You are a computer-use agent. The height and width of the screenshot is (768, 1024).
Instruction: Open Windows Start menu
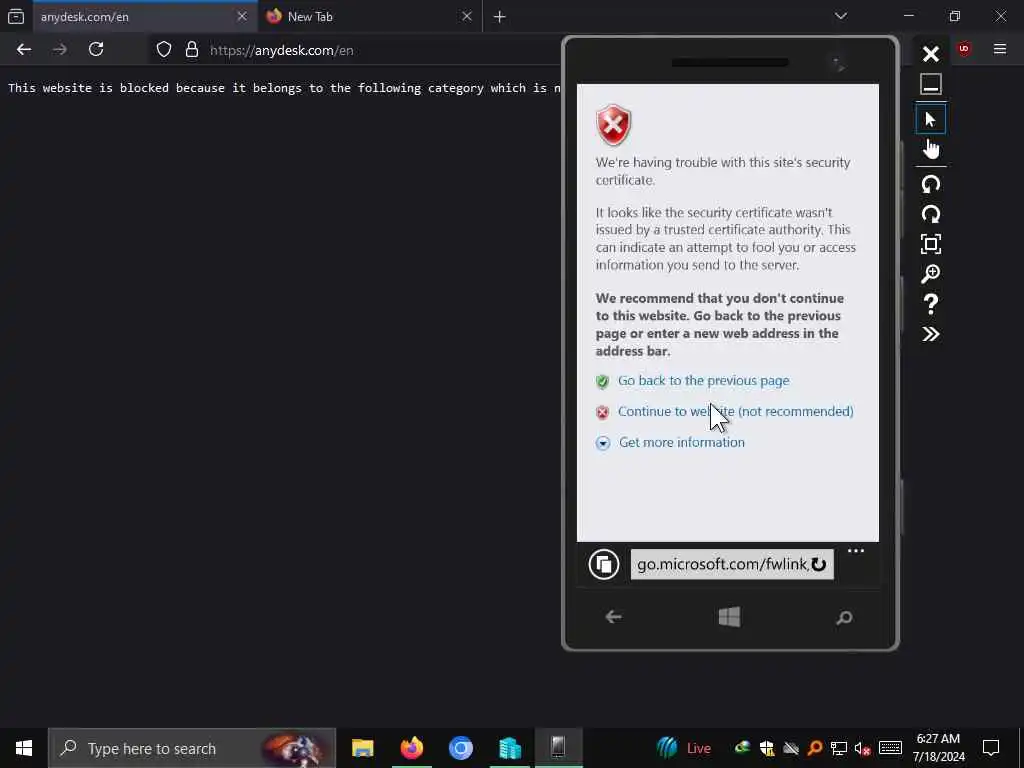[x=24, y=748]
